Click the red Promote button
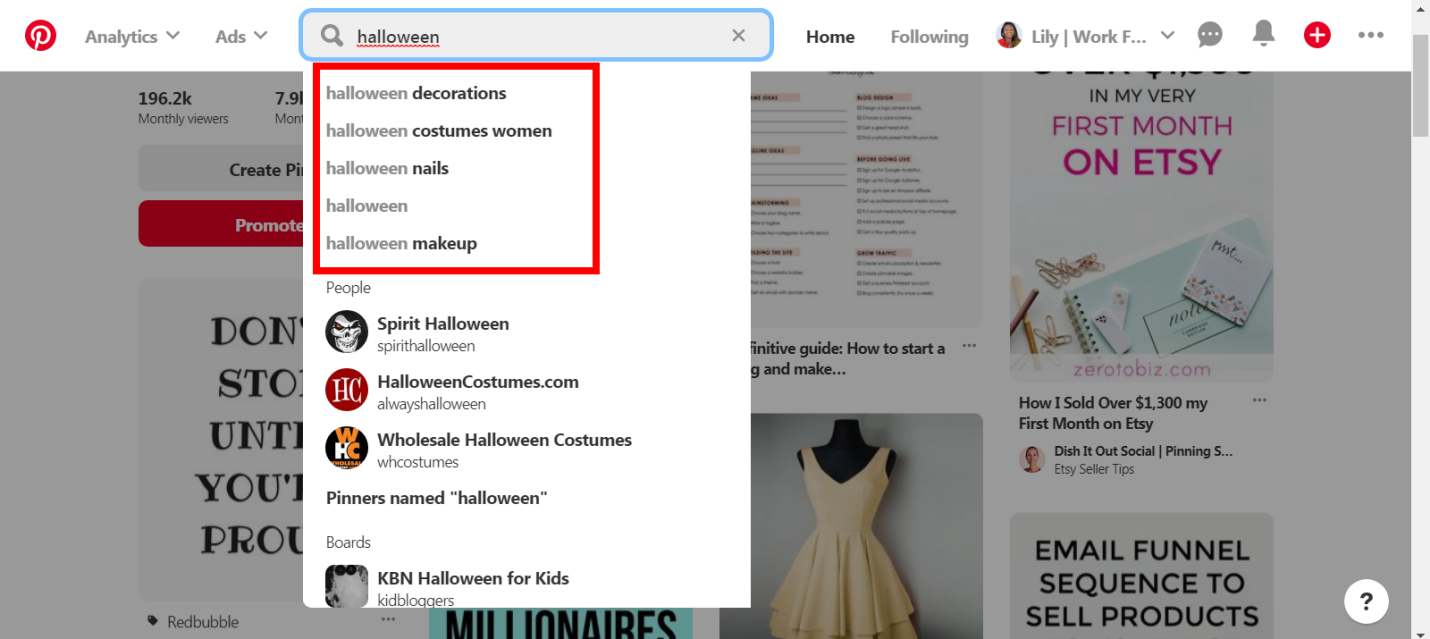Viewport: 1430px width, 639px height. (x=221, y=224)
